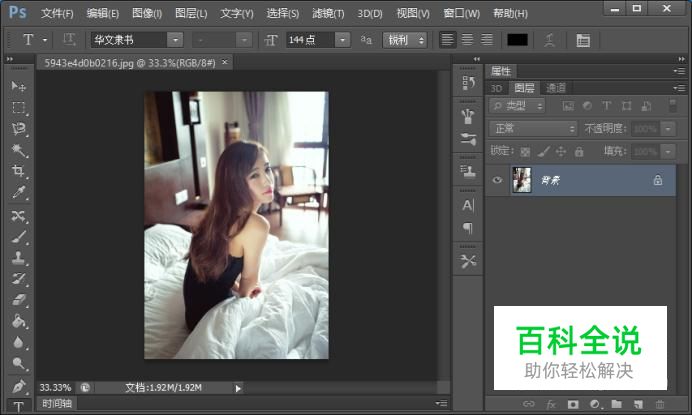Open the opacity slider dropdown
The image size is (692, 415).
pyautogui.click(x=668, y=128)
